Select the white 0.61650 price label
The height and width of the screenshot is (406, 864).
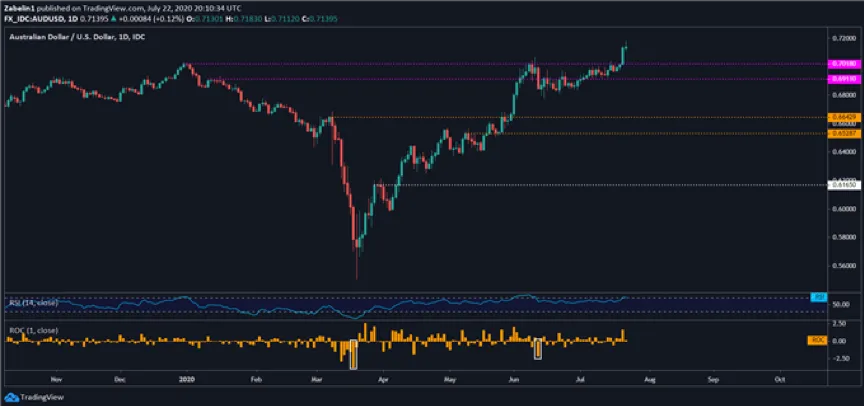pyautogui.click(x=843, y=185)
